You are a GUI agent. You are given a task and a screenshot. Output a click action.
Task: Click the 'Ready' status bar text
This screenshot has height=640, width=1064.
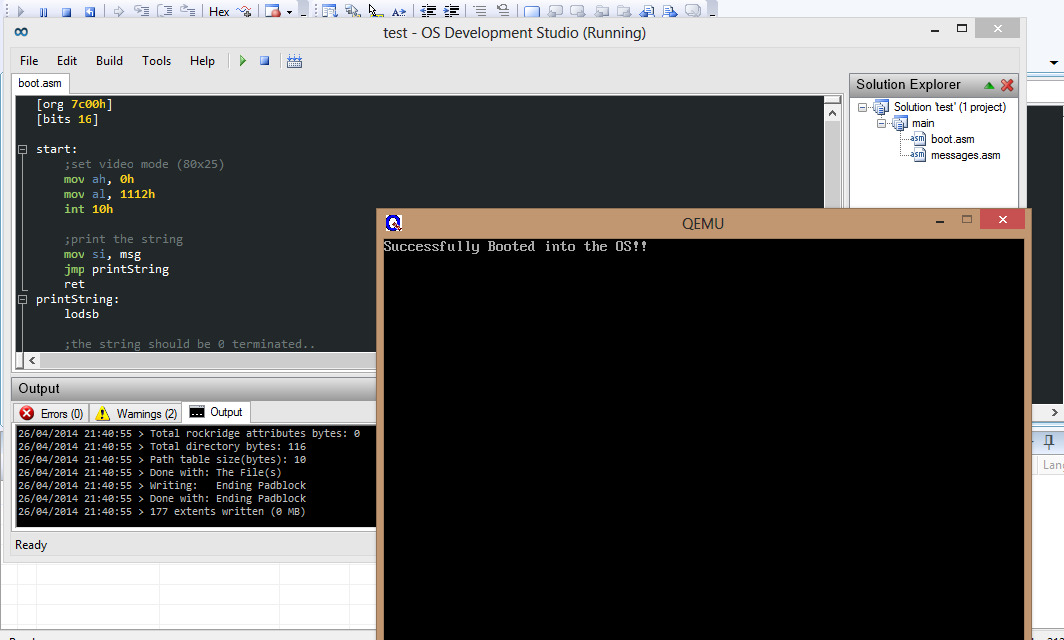click(31, 545)
